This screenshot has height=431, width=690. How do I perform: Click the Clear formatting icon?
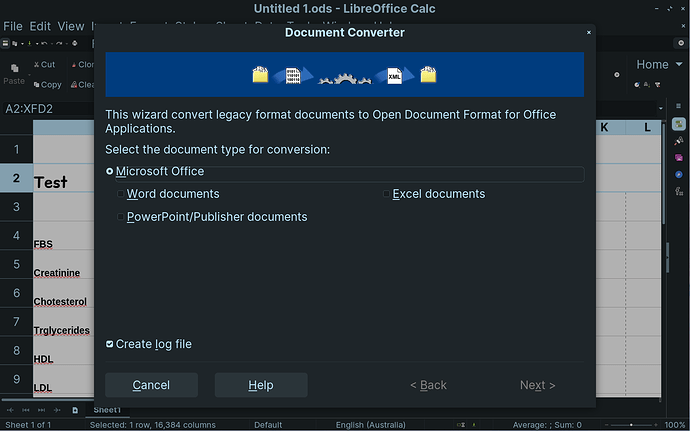pyautogui.click(x=74, y=85)
